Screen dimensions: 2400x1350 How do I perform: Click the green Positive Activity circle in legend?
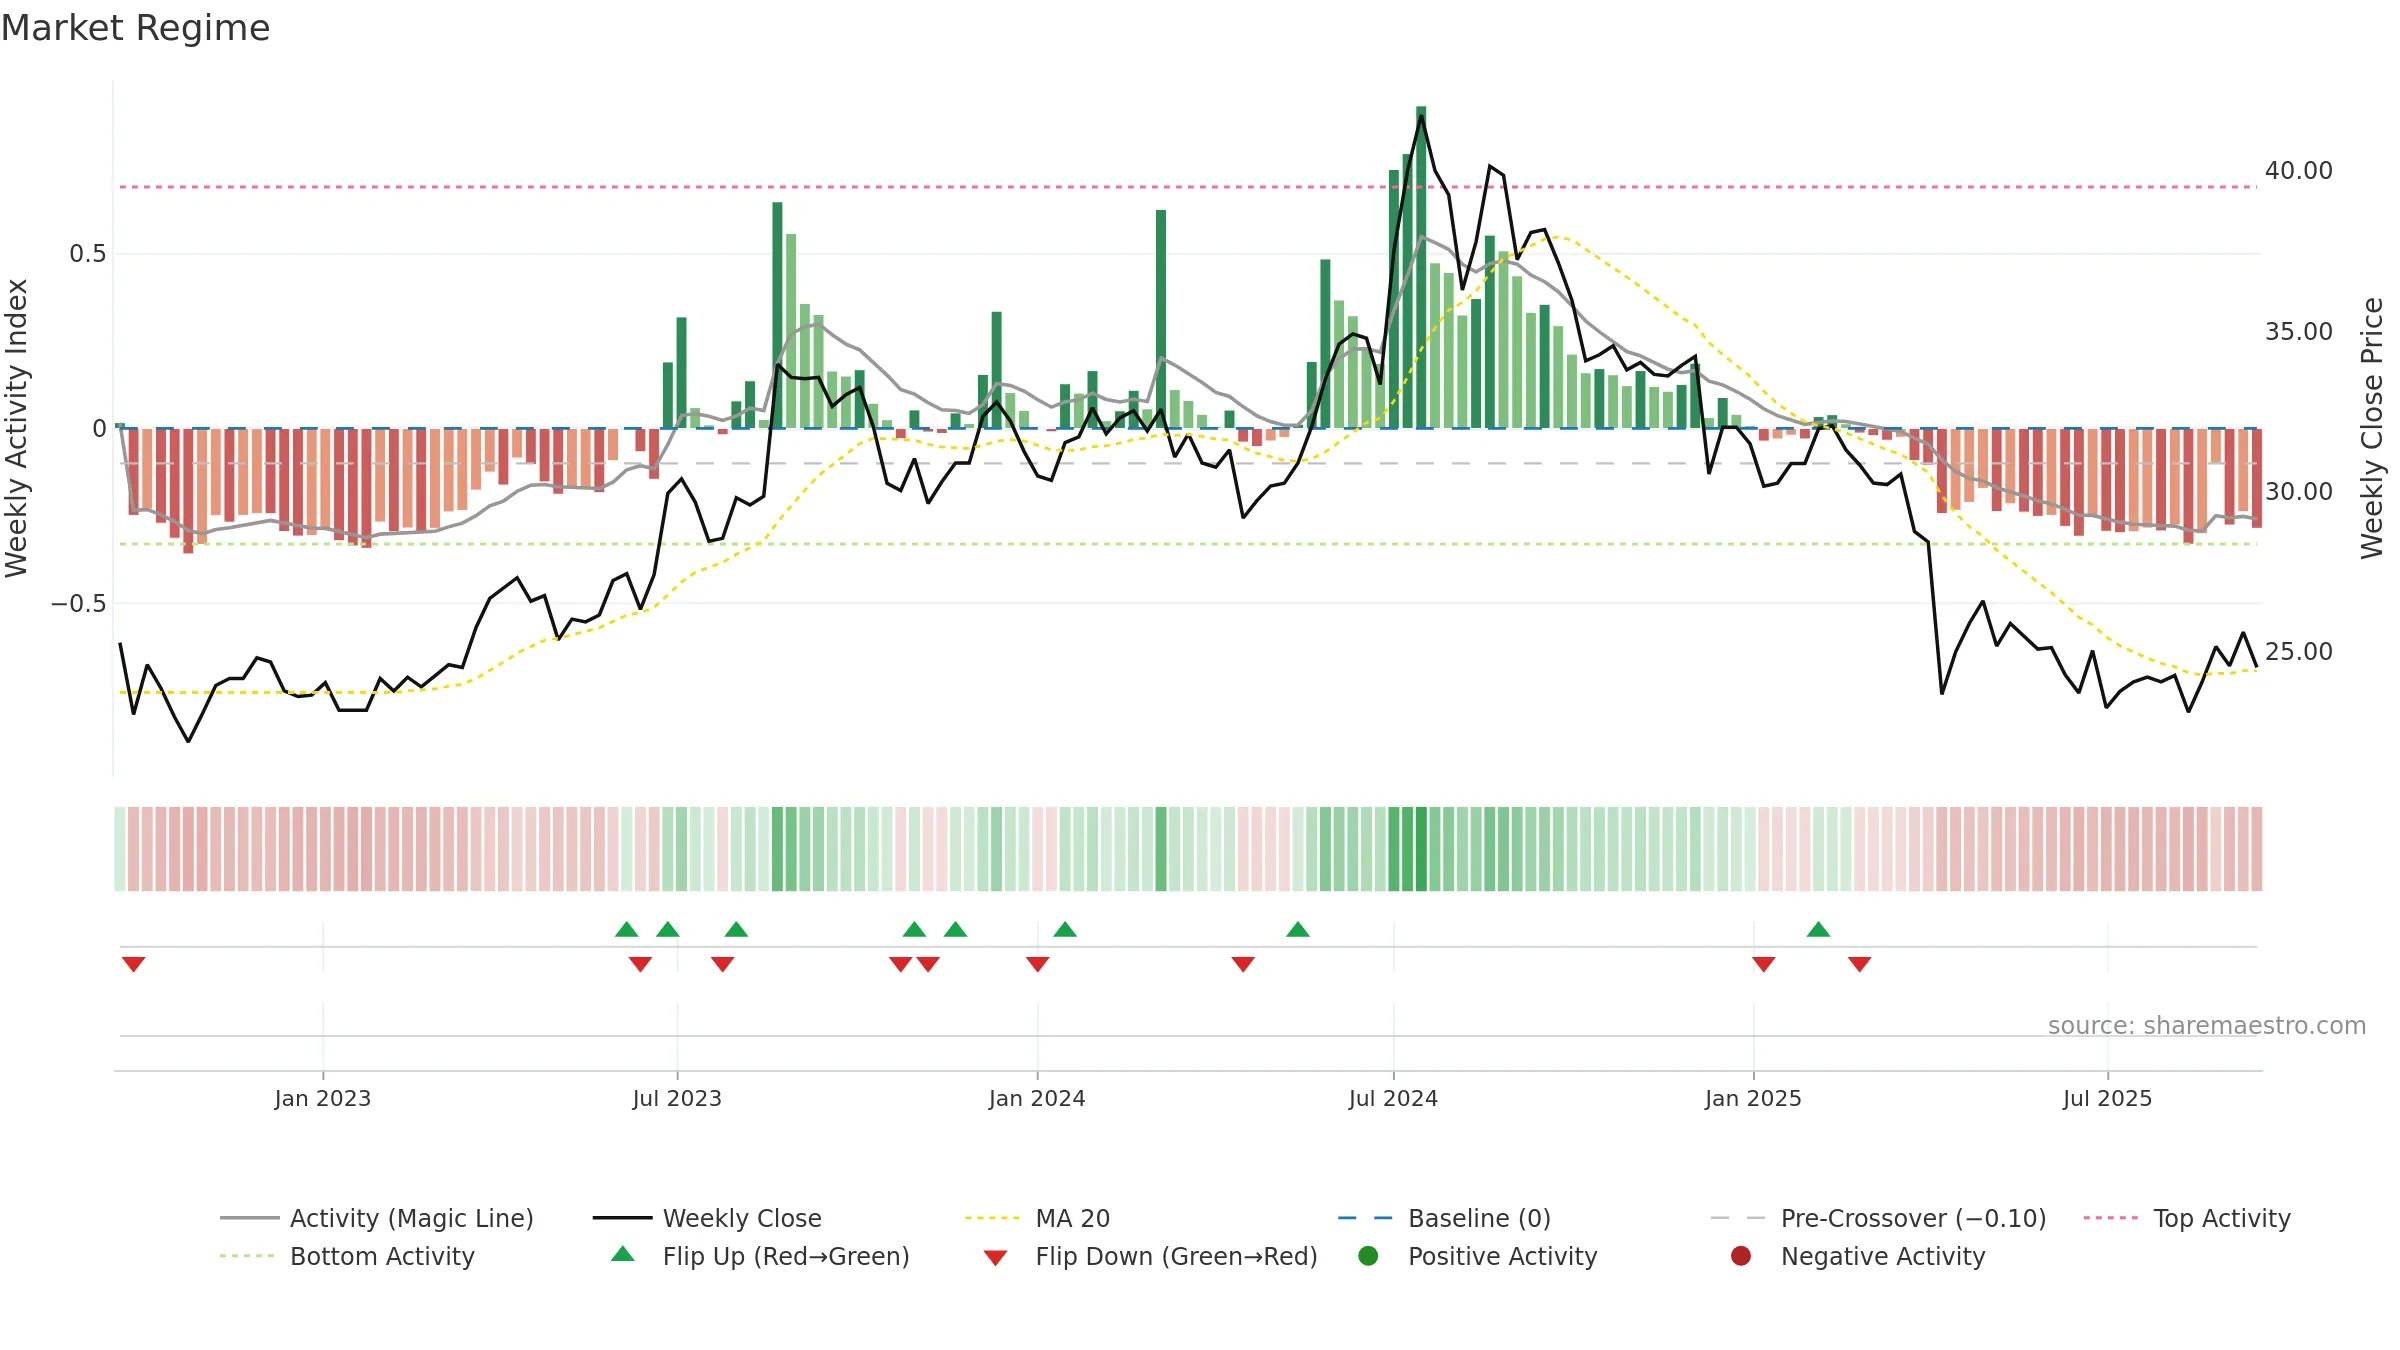point(1368,1256)
